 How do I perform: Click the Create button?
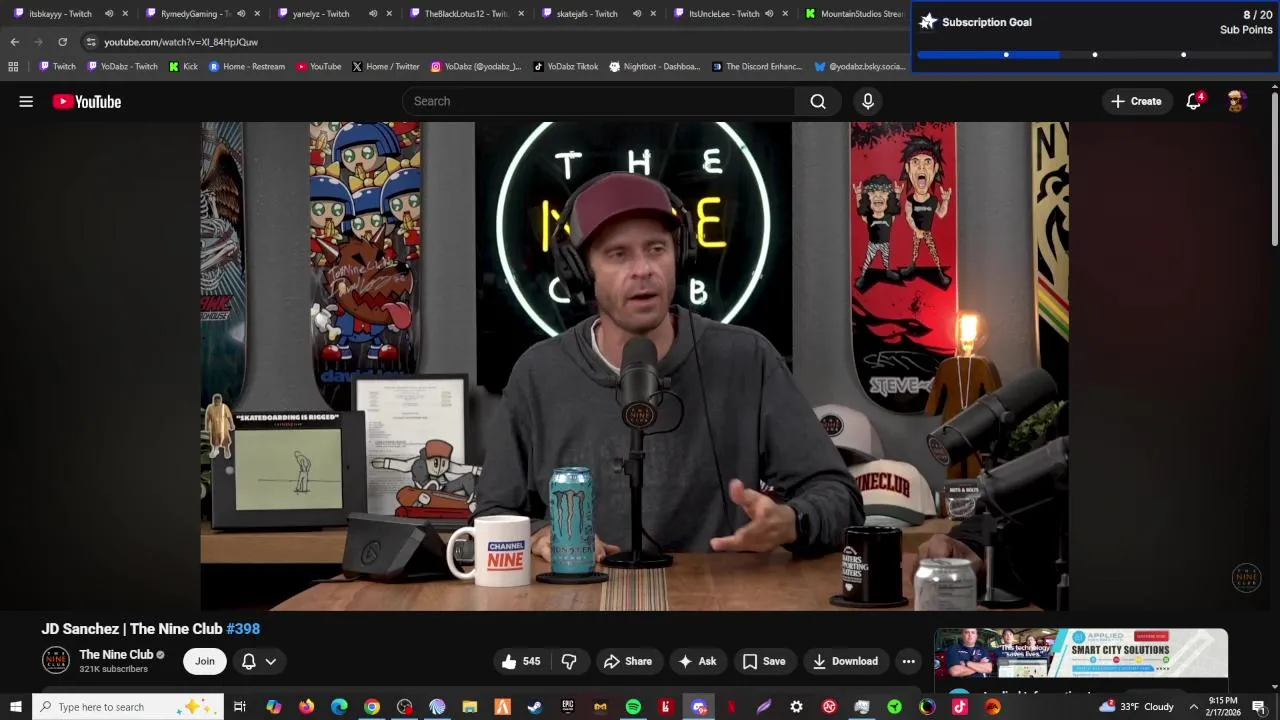(1136, 101)
